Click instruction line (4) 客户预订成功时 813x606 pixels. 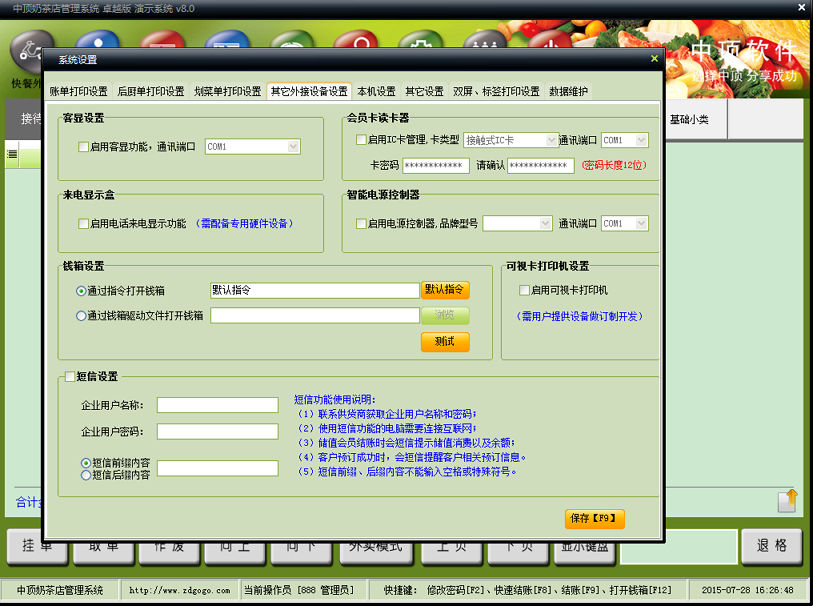(x=411, y=457)
